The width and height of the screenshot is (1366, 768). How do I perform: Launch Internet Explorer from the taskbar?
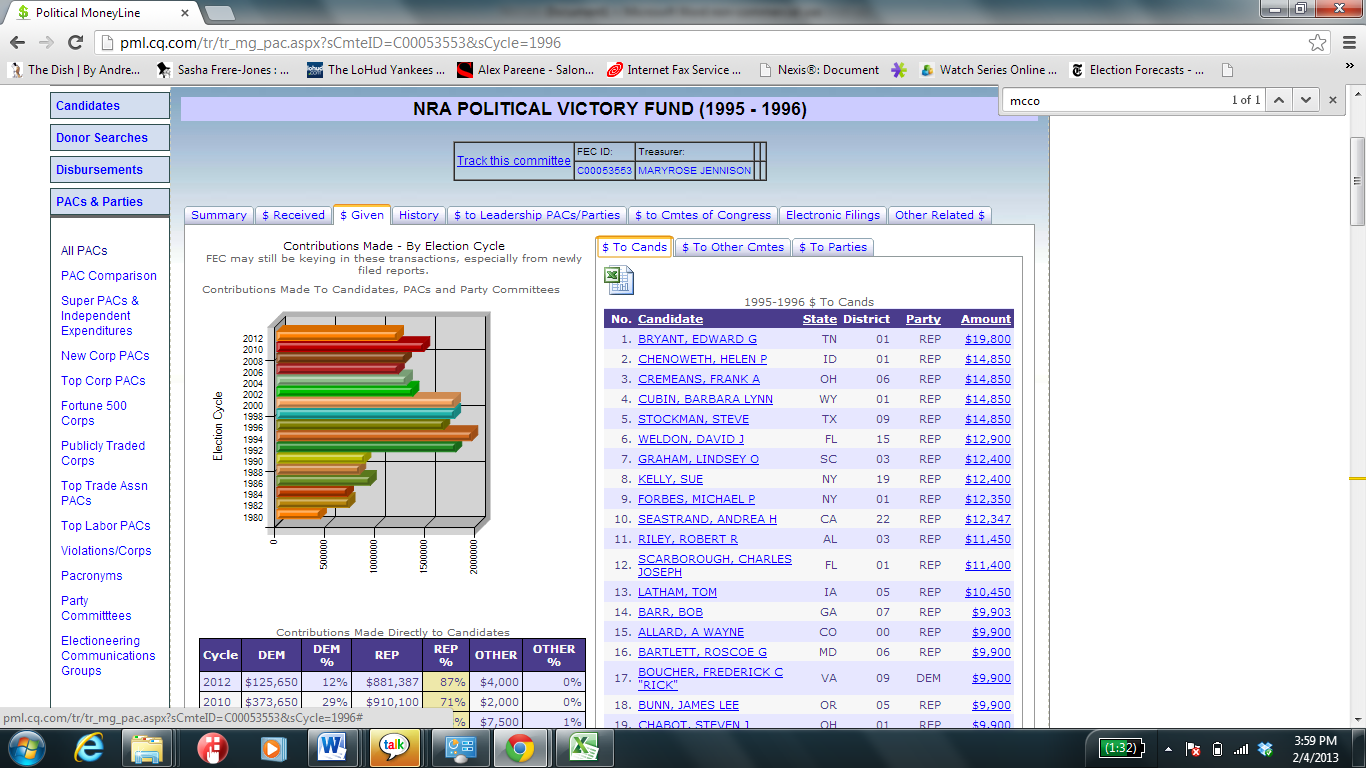click(x=90, y=748)
